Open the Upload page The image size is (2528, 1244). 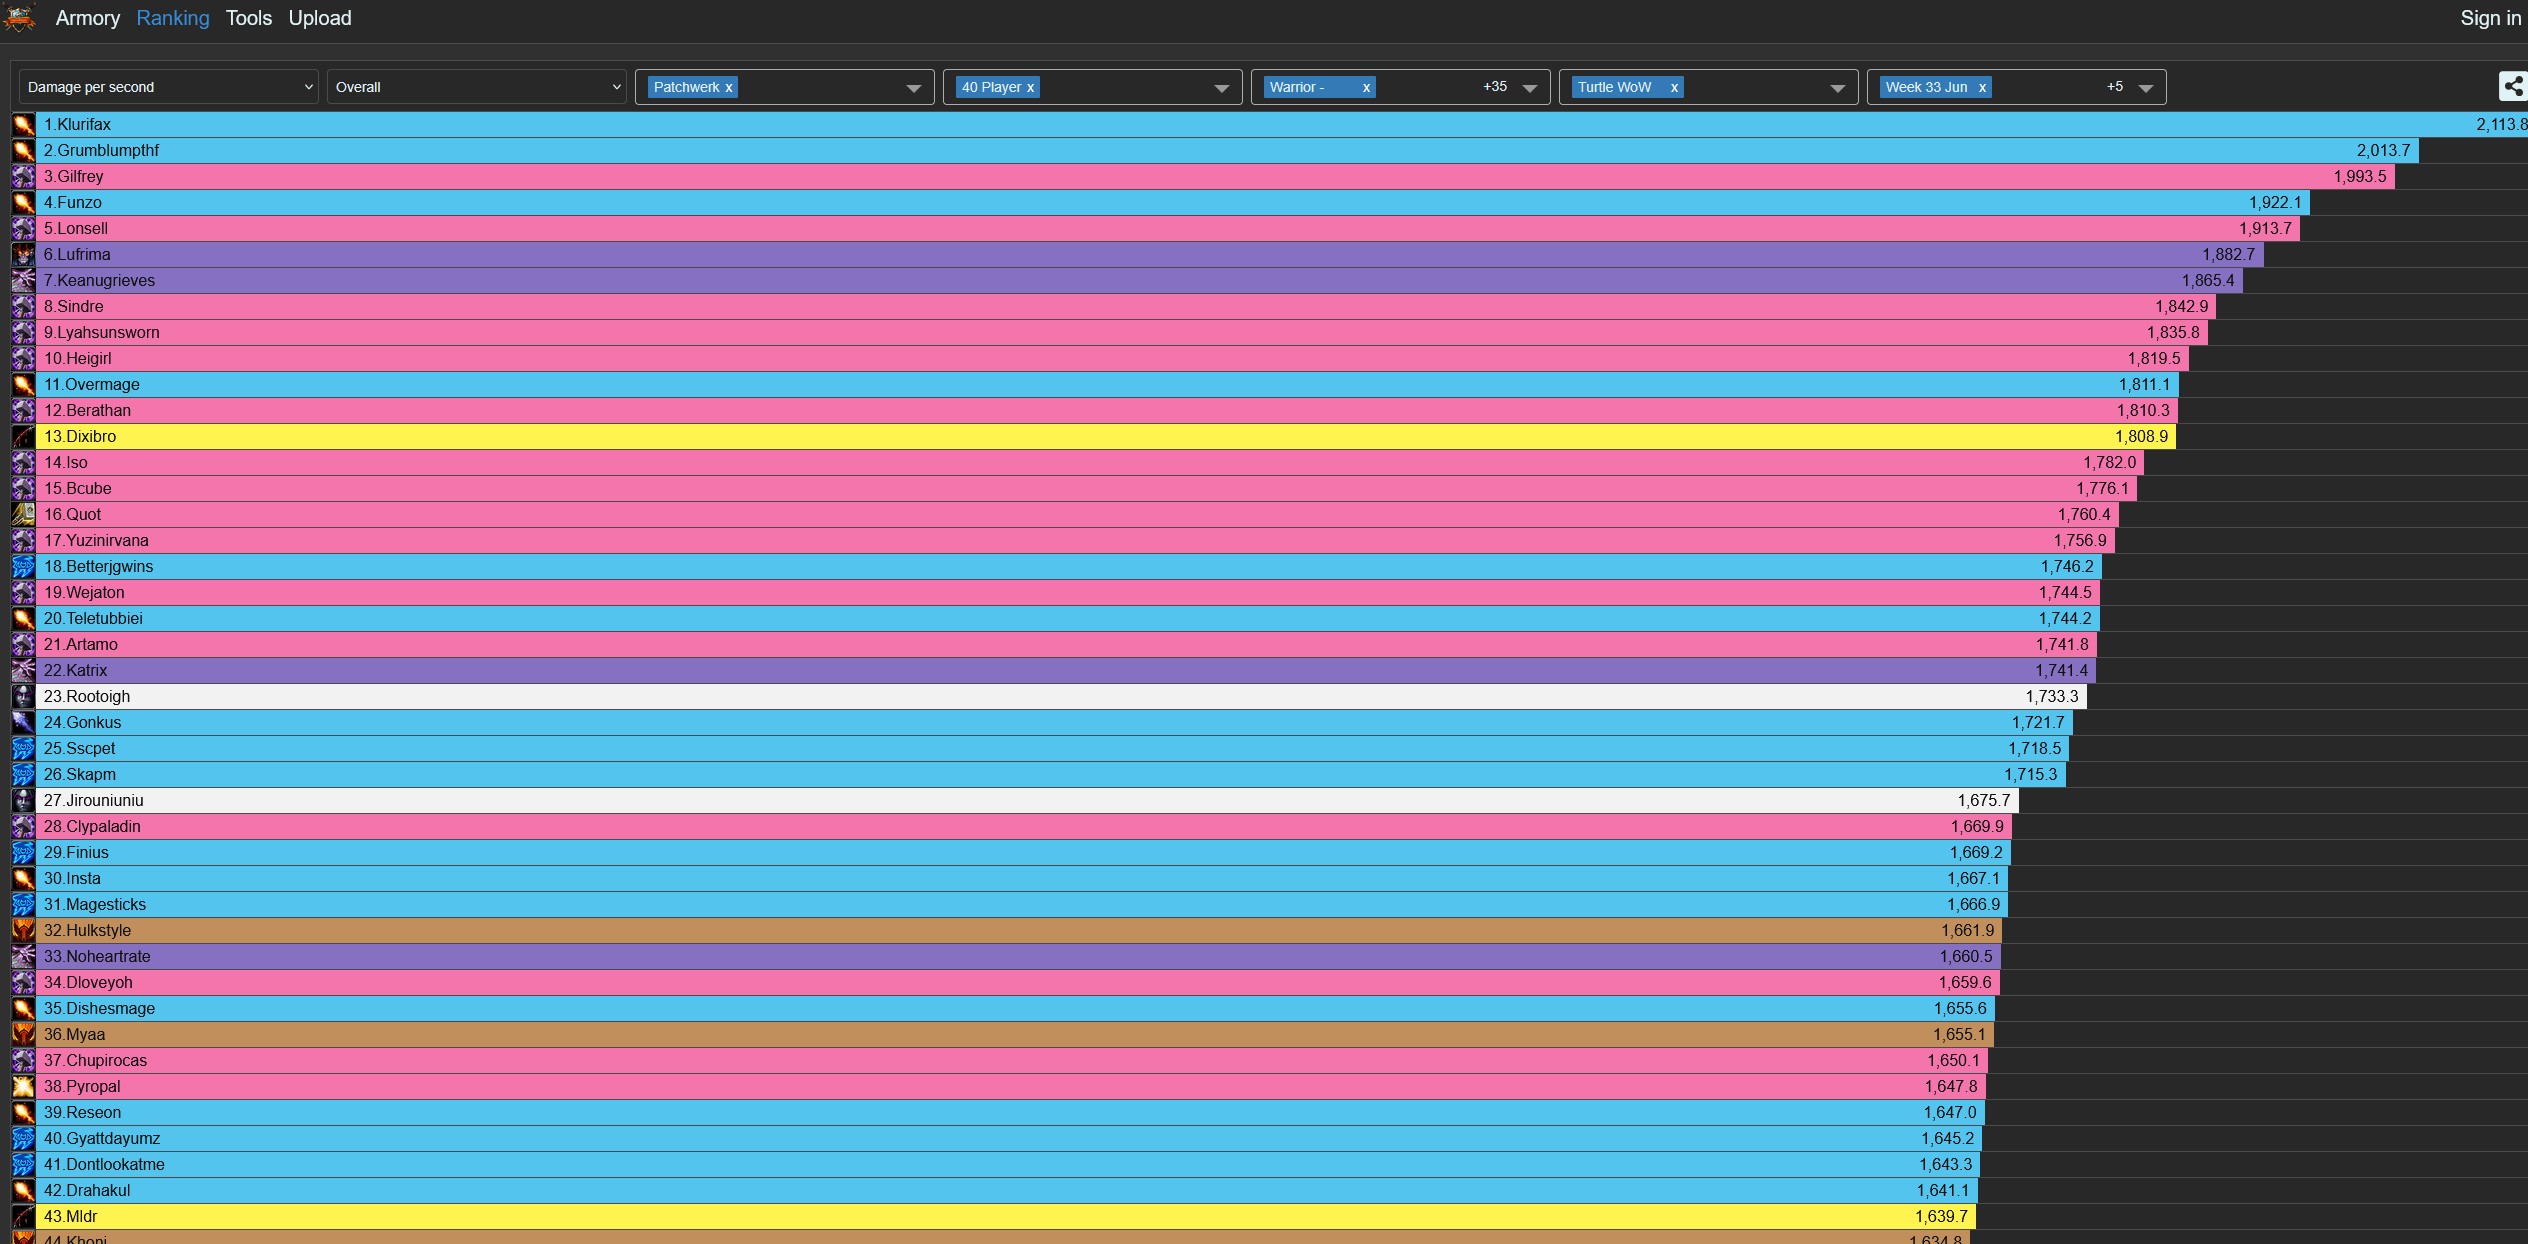tap(320, 18)
